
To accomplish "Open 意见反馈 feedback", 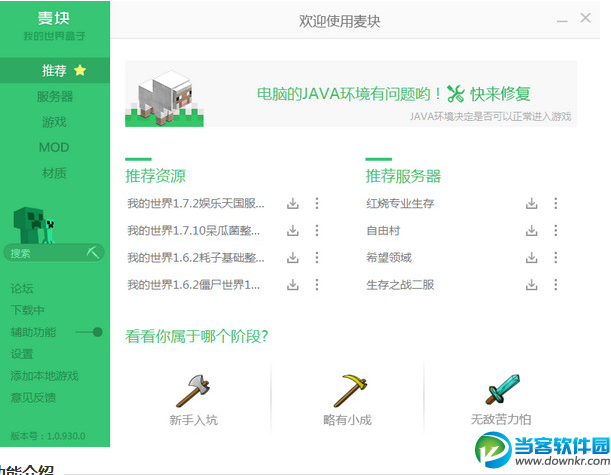I will [x=33, y=398].
